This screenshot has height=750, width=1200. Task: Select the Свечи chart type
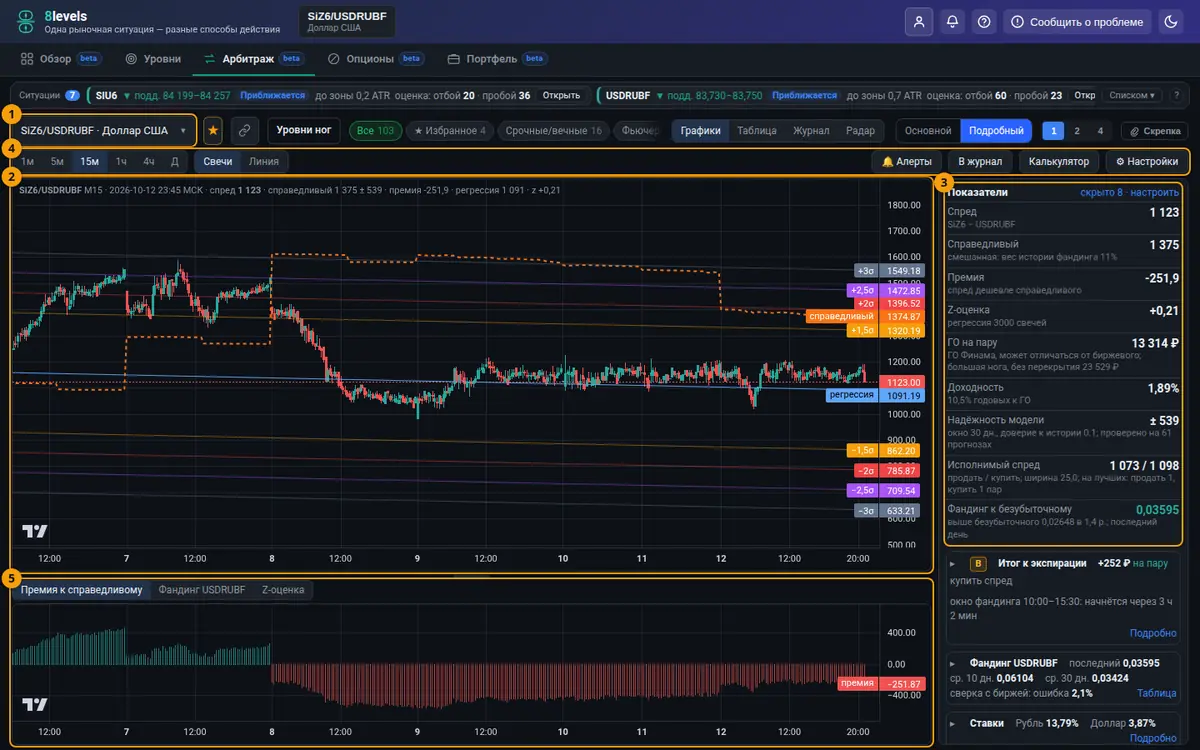[217, 161]
